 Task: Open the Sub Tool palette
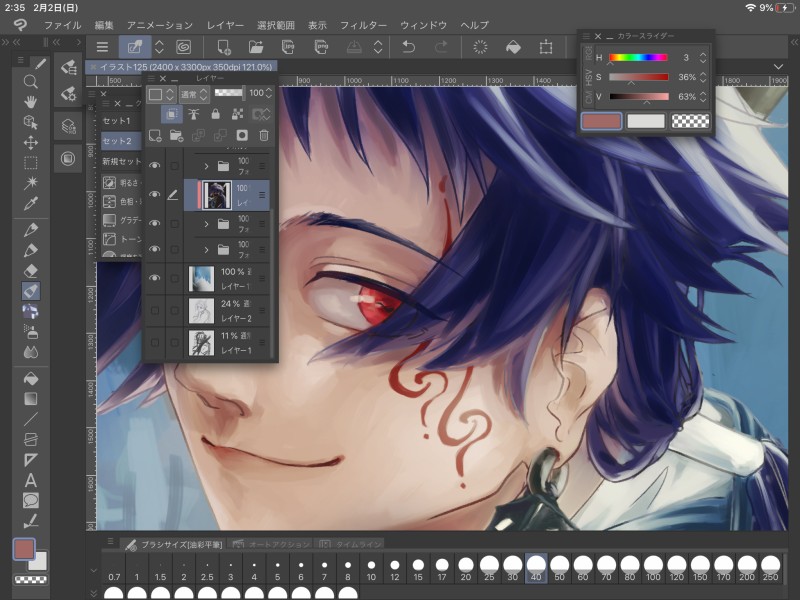point(68,67)
